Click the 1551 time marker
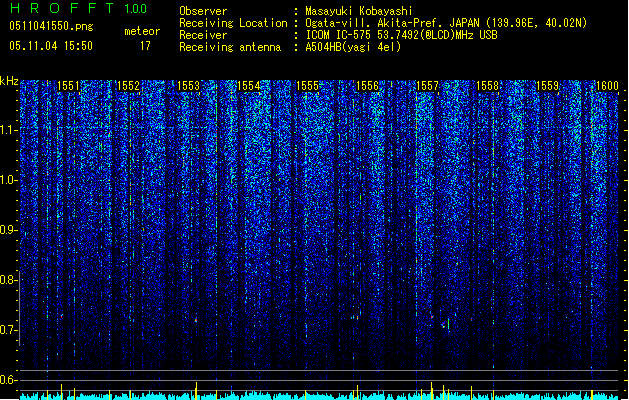Screen dimensions: 629x400 click(x=69, y=86)
